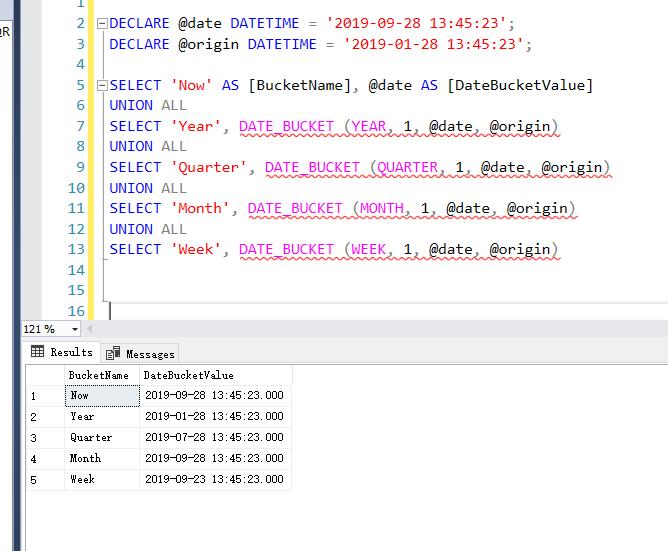Select row header 4 in results grid
The image size is (668, 551).
point(45,459)
